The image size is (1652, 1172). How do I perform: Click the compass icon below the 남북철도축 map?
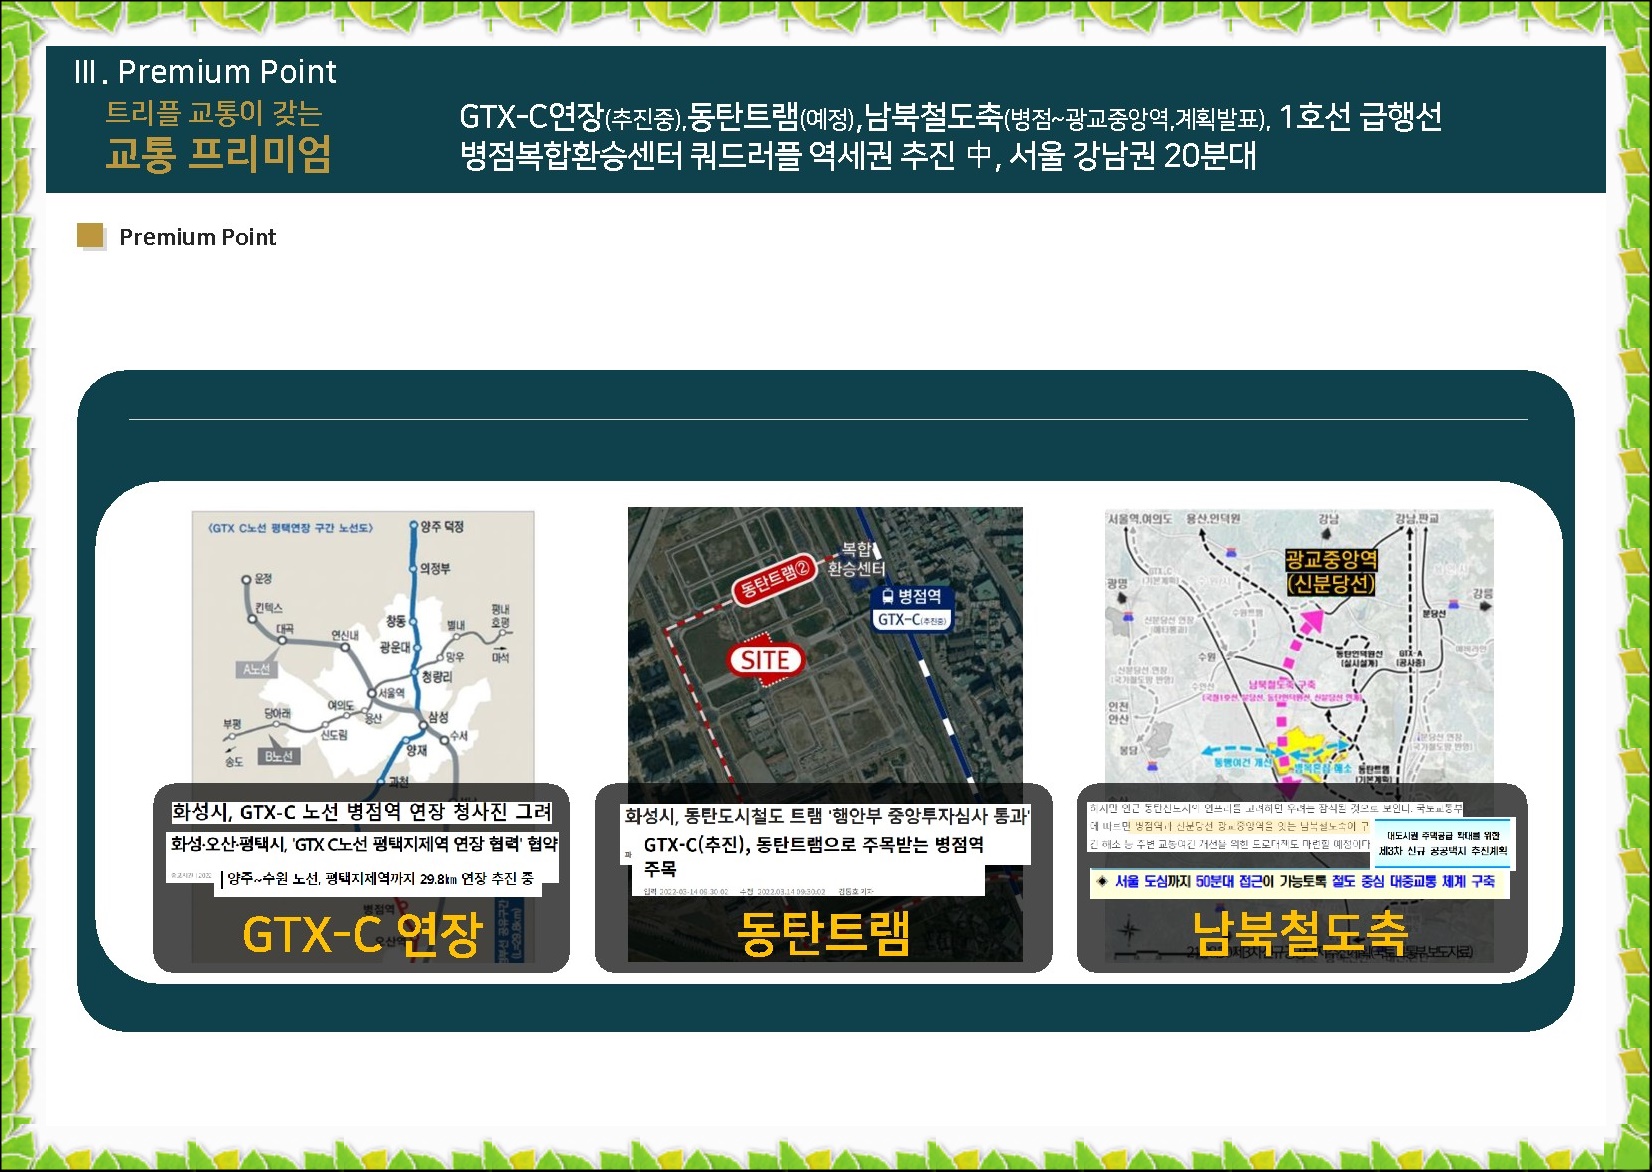pyautogui.click(x=1129, y=930)
